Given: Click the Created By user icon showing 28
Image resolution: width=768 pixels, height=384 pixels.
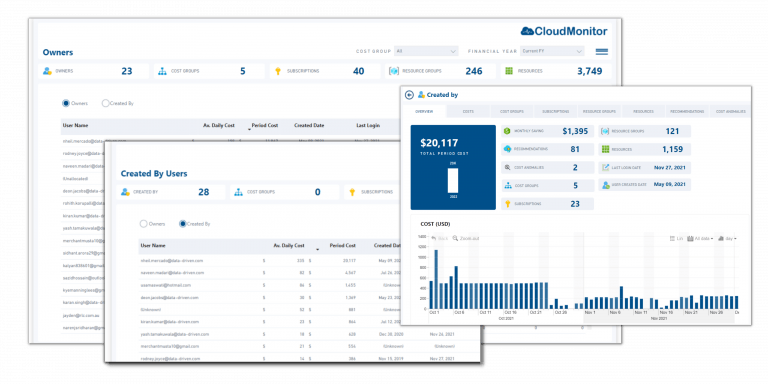Looking at the screenshot, I should [125, 192].
